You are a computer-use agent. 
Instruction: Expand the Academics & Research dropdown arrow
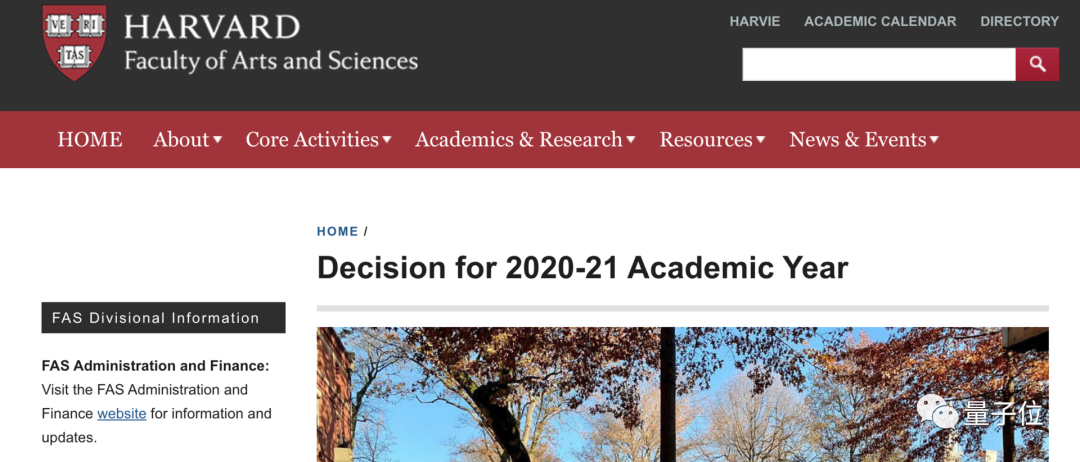[631, 140]
